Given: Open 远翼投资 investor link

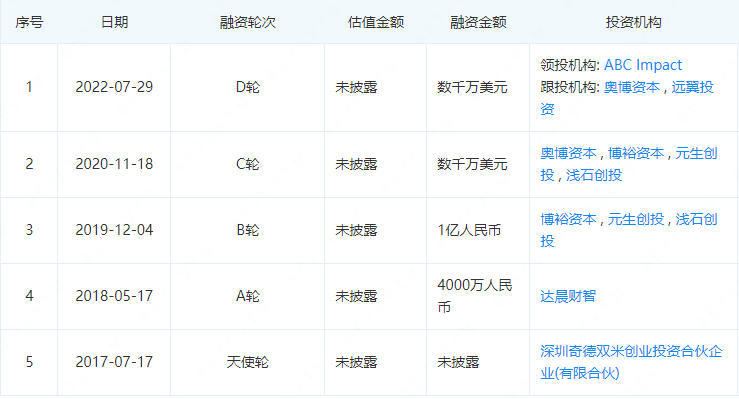Looking at the screenshot, I should [627, 98].
